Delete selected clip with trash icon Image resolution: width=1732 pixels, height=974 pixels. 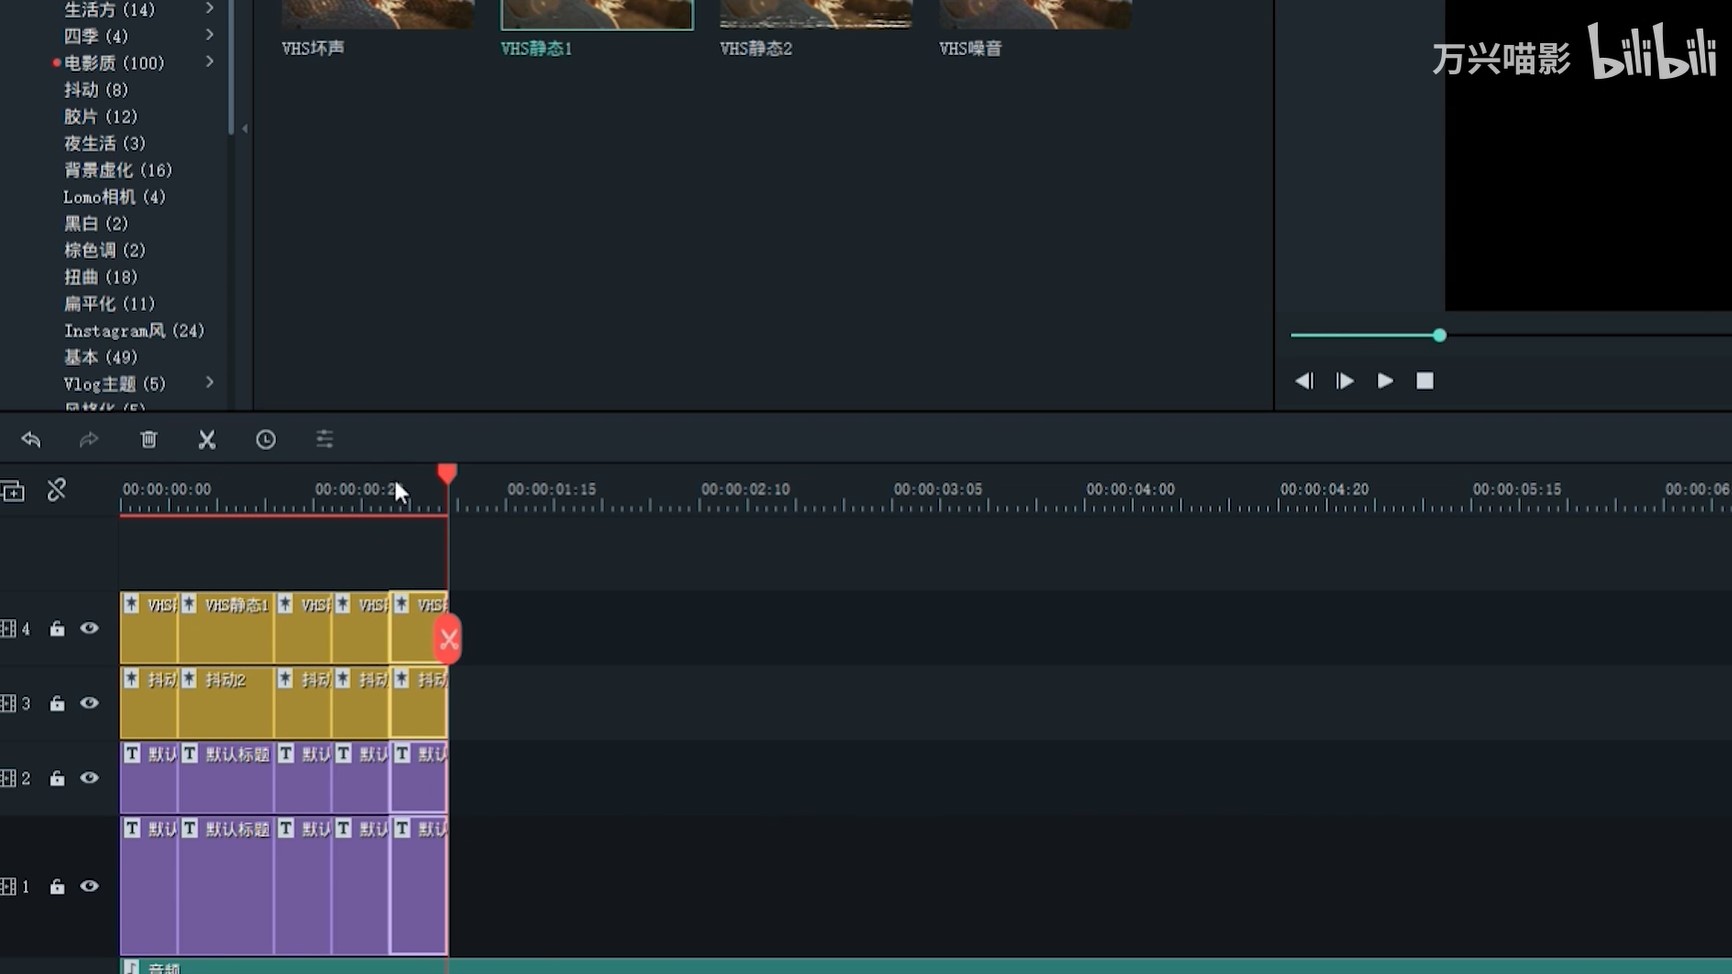pyautogui.click(x=149, y=440)
